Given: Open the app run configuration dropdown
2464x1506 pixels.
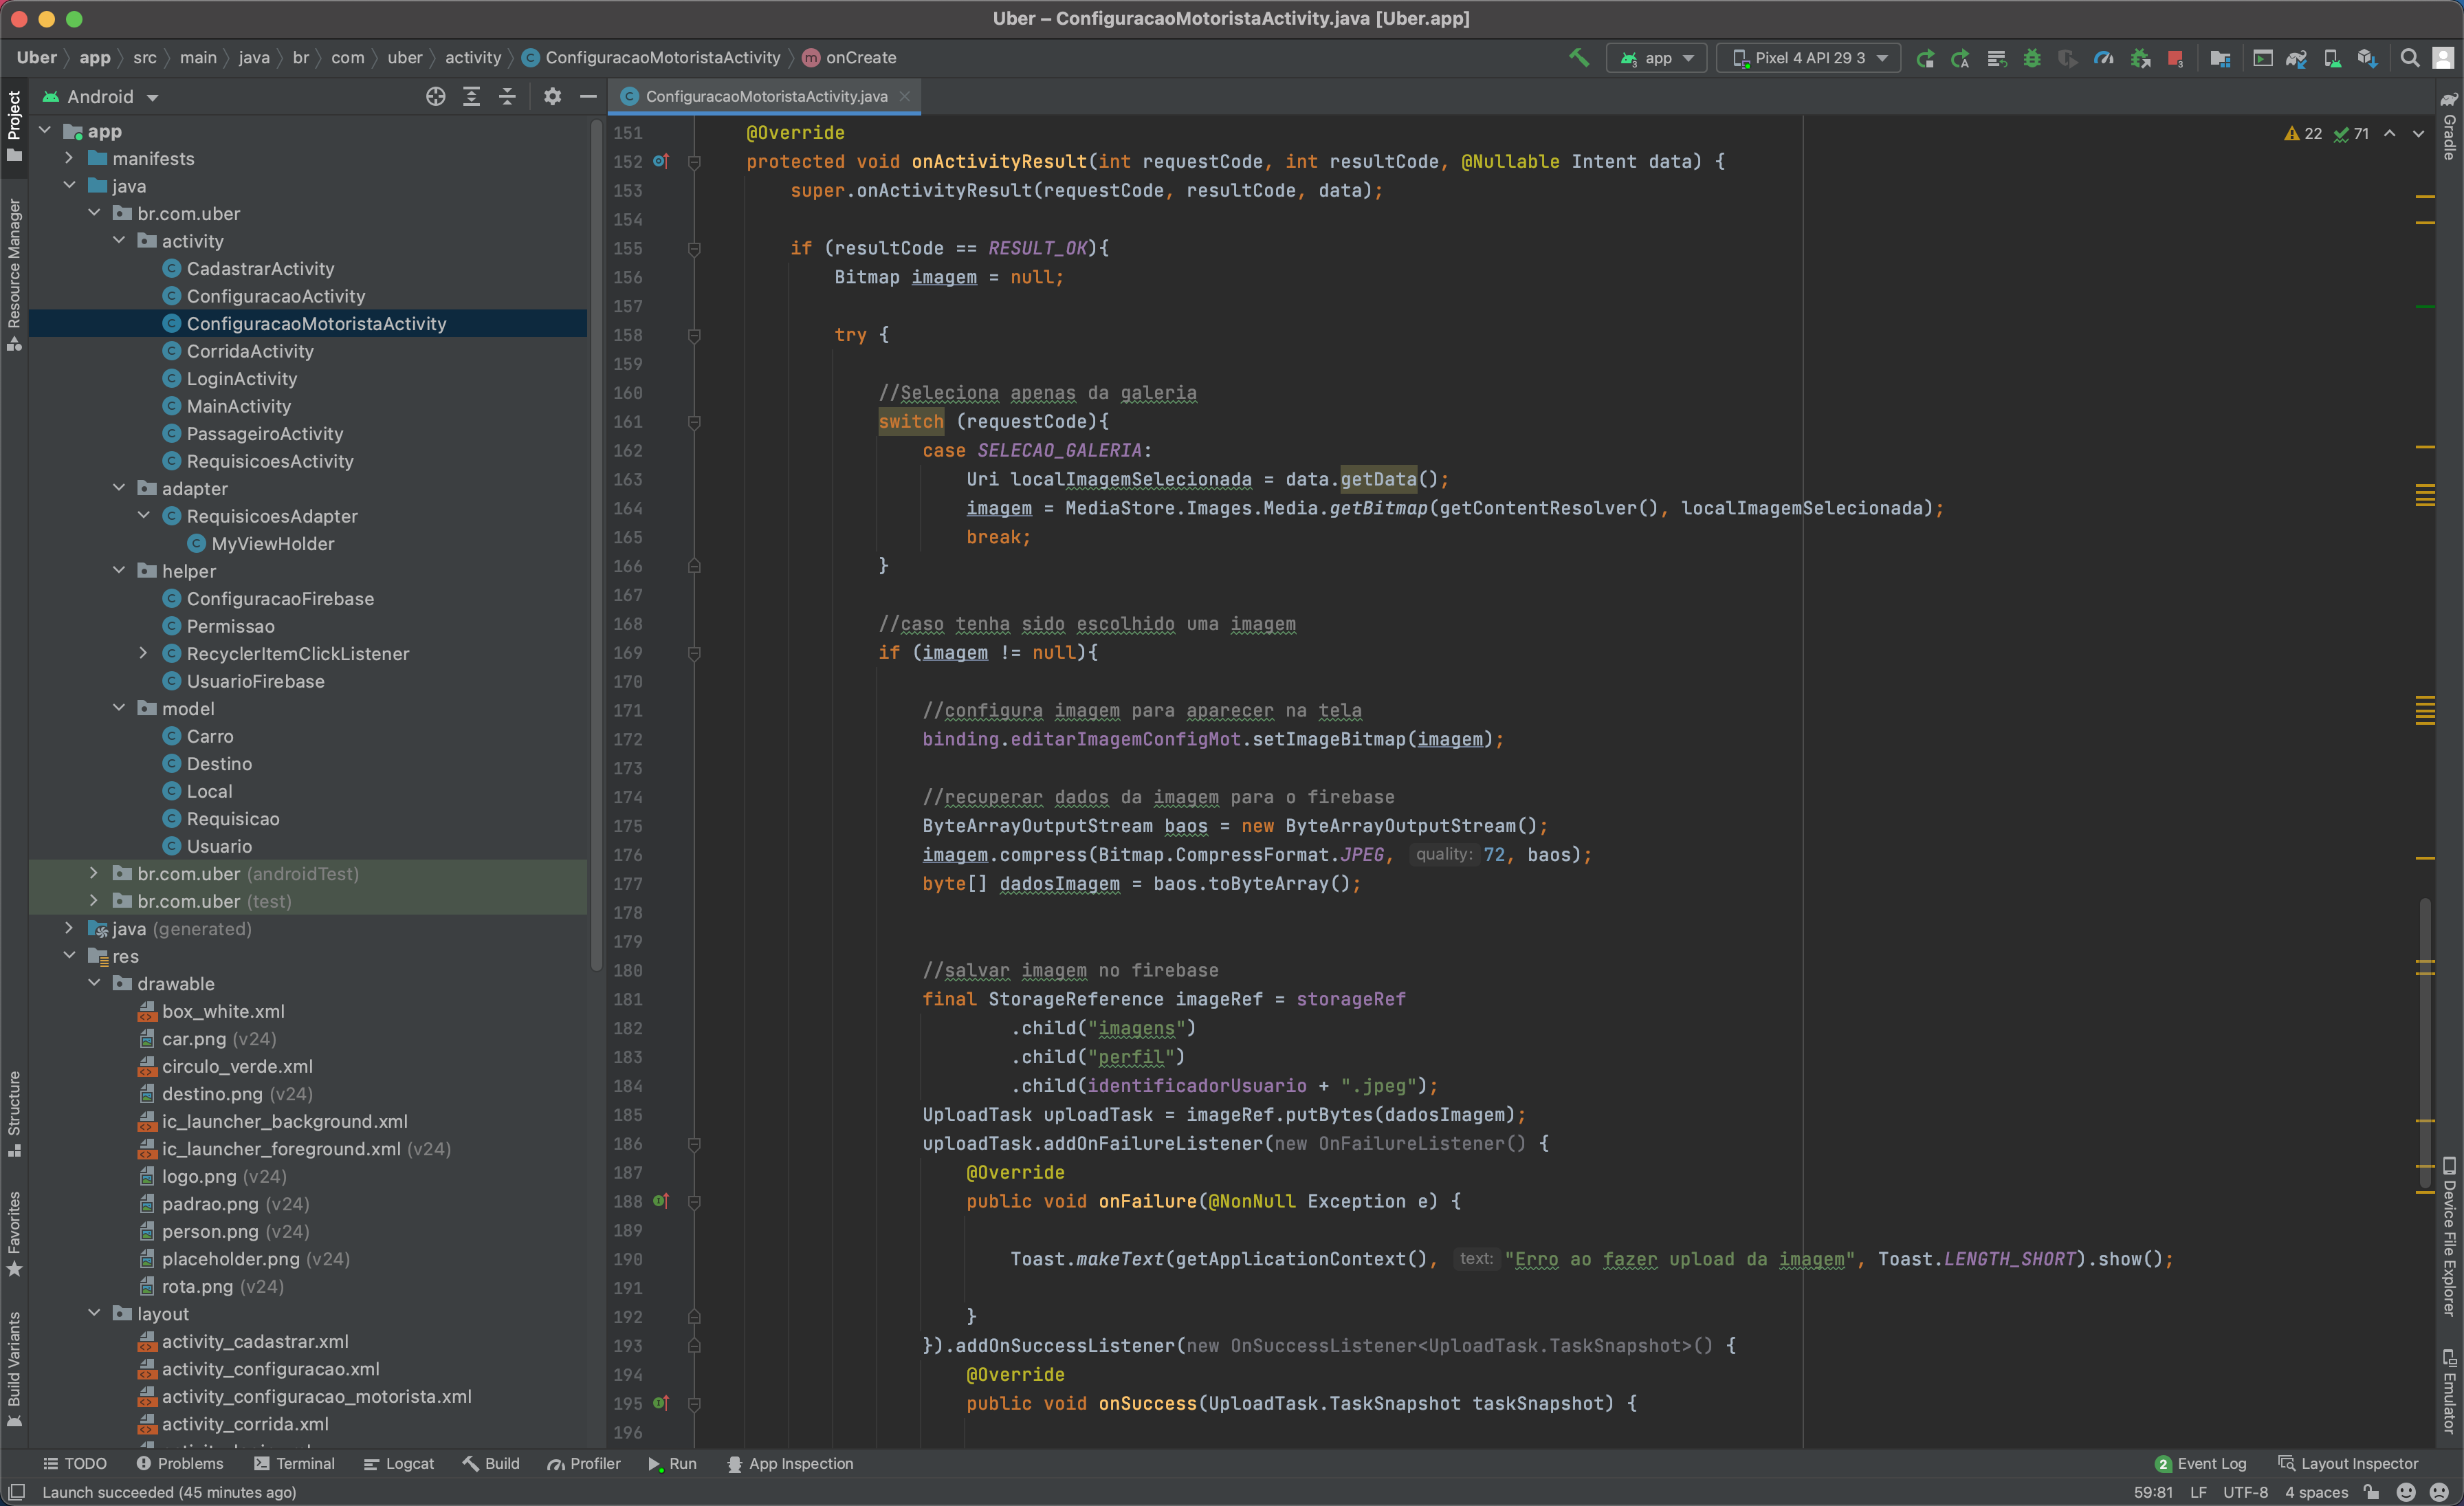Looking at the screenshot, I should click(1656, 58).
